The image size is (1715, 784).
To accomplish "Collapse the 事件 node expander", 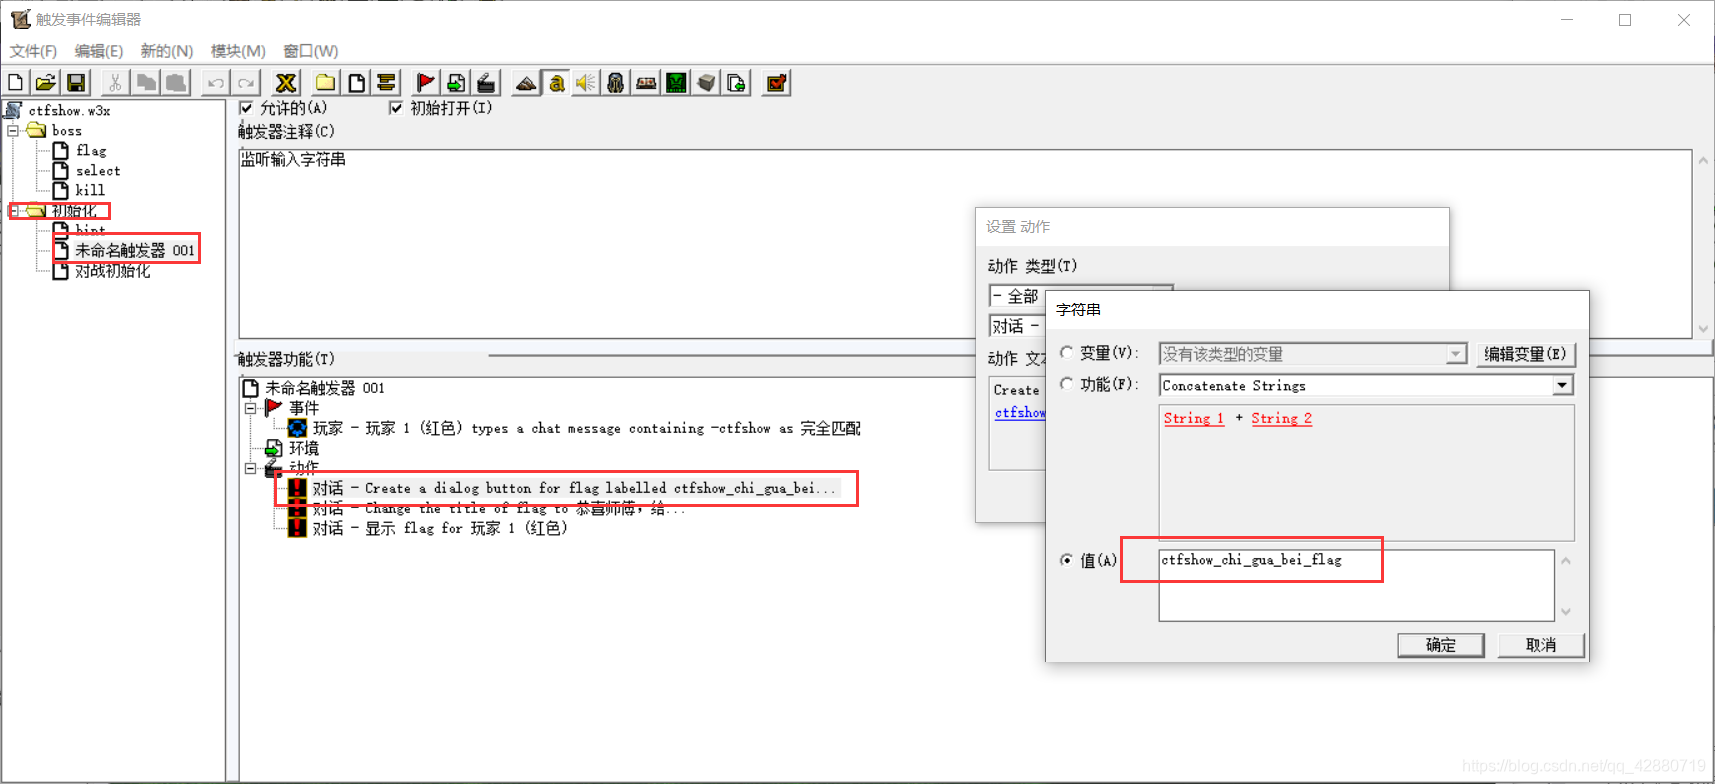I will coord(251,408).
